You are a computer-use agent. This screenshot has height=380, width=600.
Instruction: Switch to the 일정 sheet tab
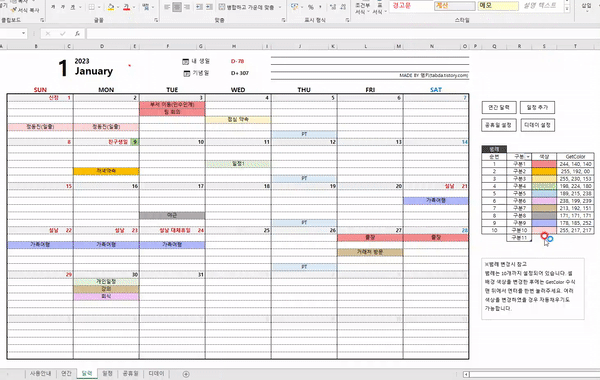108,373
